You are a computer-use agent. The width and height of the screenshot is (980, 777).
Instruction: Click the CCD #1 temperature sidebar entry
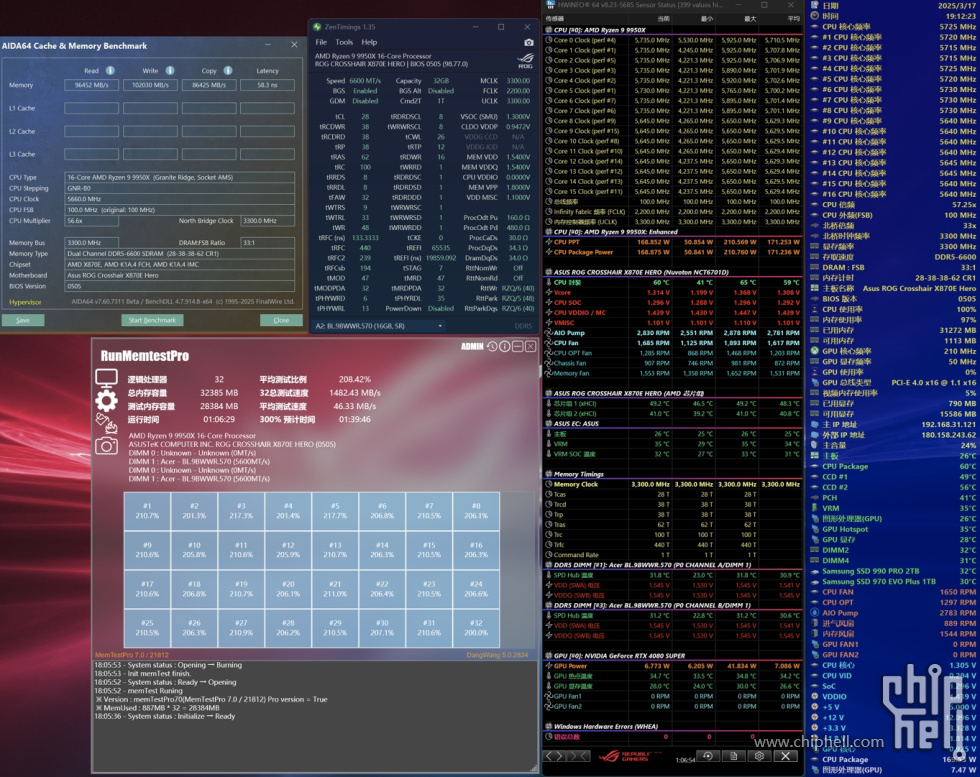pos(893,476)
